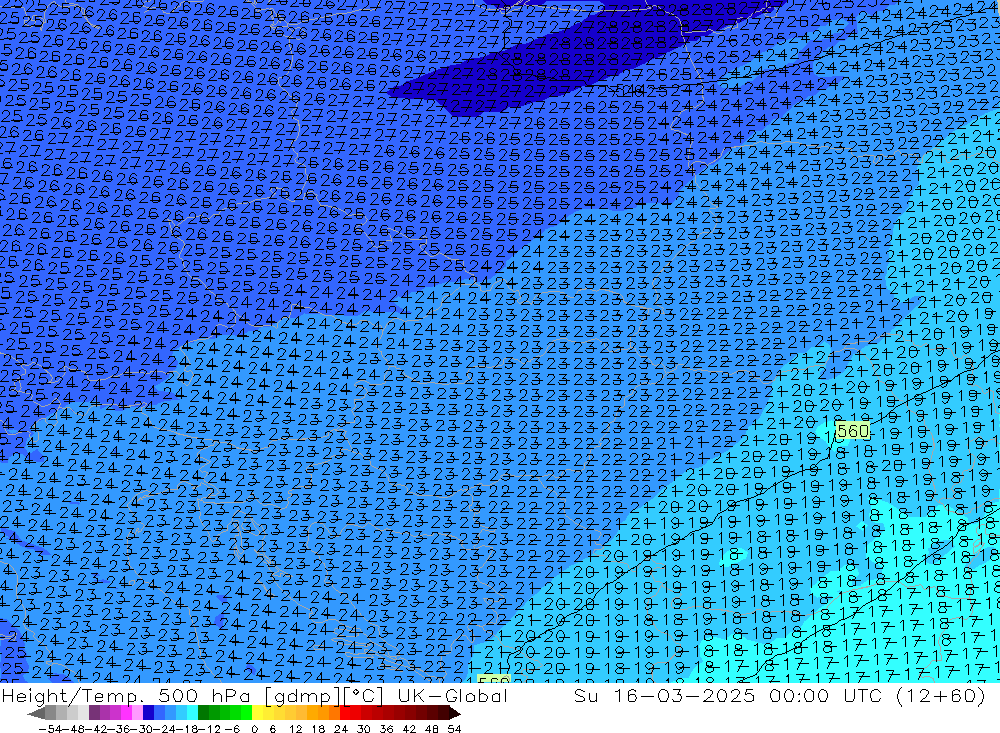Click the '-24' legend value
The height and width of the screenshot is (733, 1000).
point(165,729)
